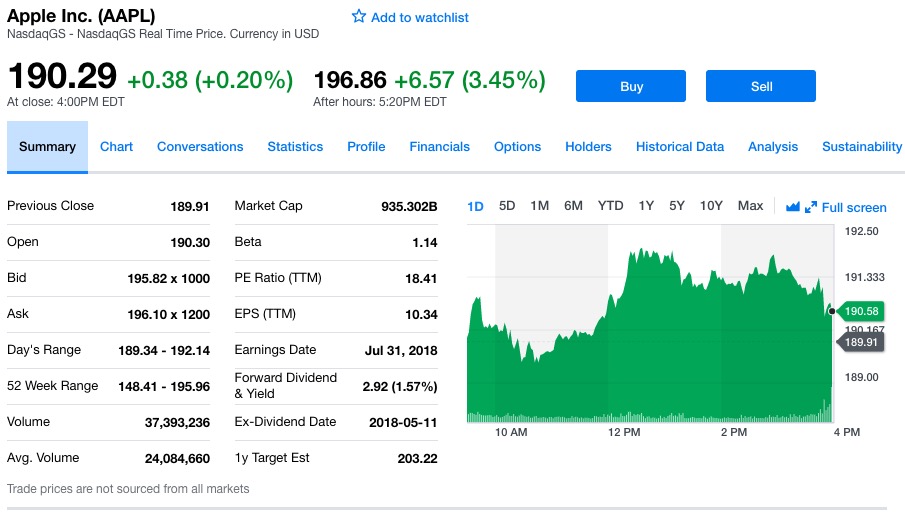Image resolution: width=905 pixels, height=514 pixels.
Task: Click the EPS (TTM) value 10.34
Action: coord(421,314)
